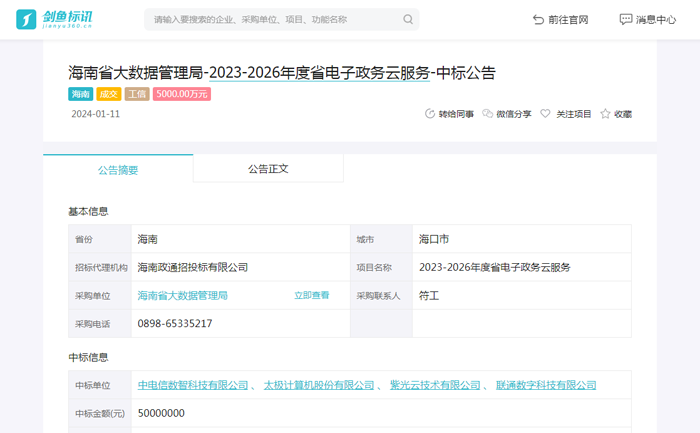Click the 中标信息 section heading
The width and height of the screenshot is (700, 433).
(88, 357)
